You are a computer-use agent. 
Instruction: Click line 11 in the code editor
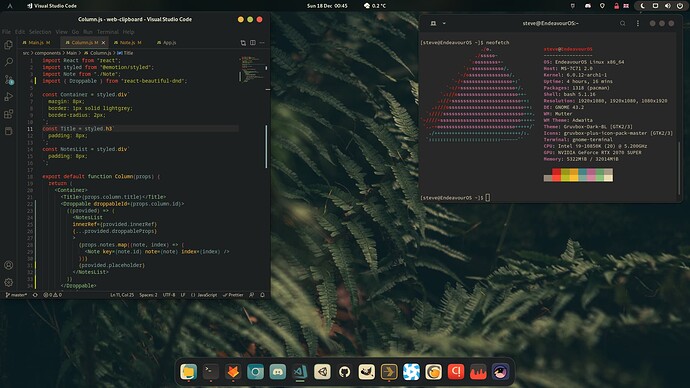click(141, 128)
